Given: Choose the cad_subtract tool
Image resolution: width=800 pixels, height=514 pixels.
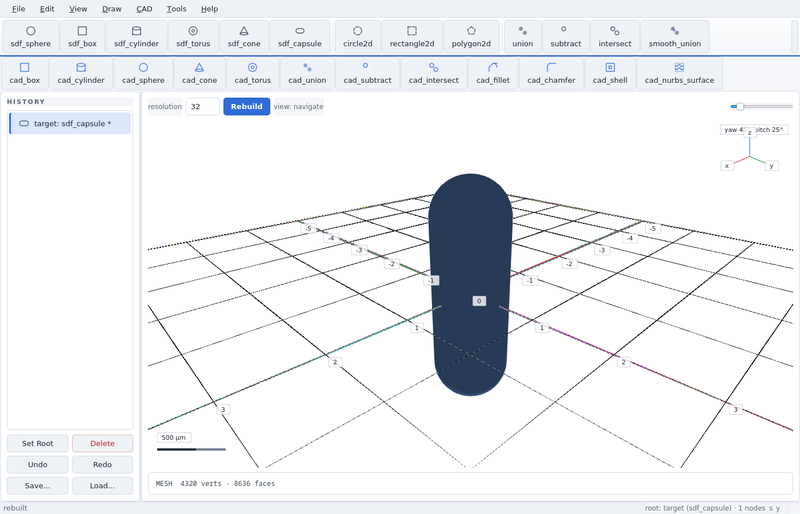Looking at the screenshot, I should [367, 74].
